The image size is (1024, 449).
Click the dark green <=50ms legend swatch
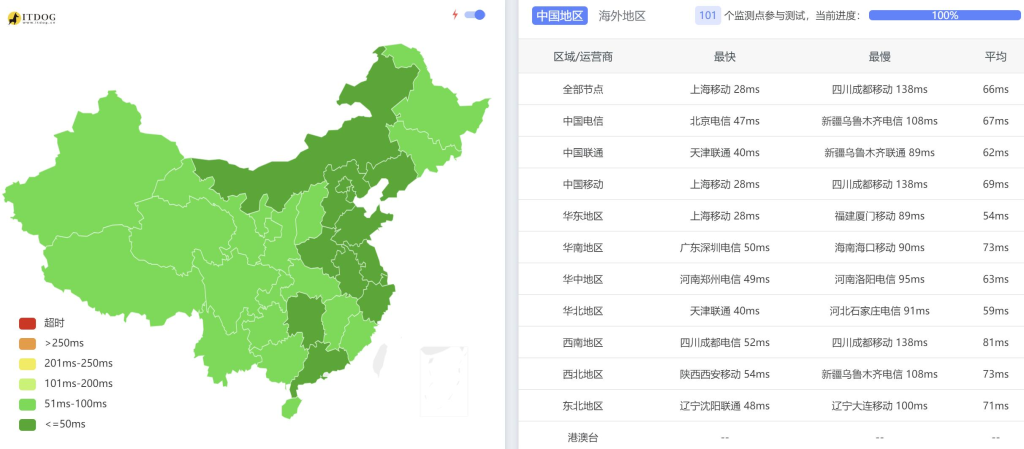click(27, 424)
